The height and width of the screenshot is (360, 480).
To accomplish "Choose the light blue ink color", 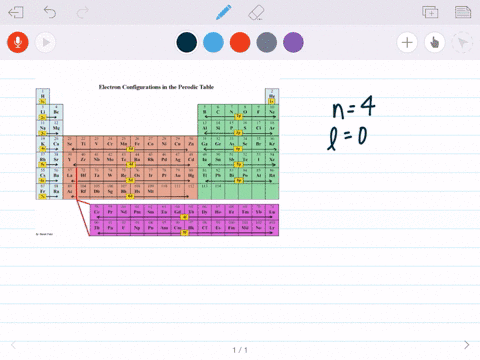I will (213, 42).
